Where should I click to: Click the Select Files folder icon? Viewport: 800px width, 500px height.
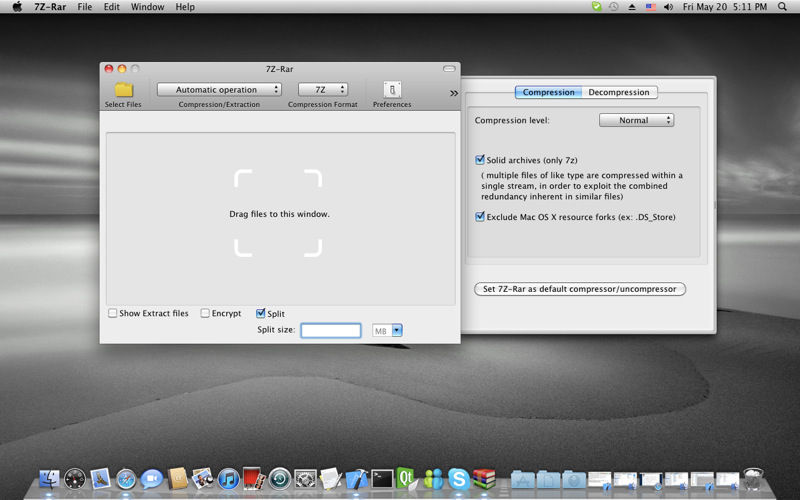coord(123,90)
